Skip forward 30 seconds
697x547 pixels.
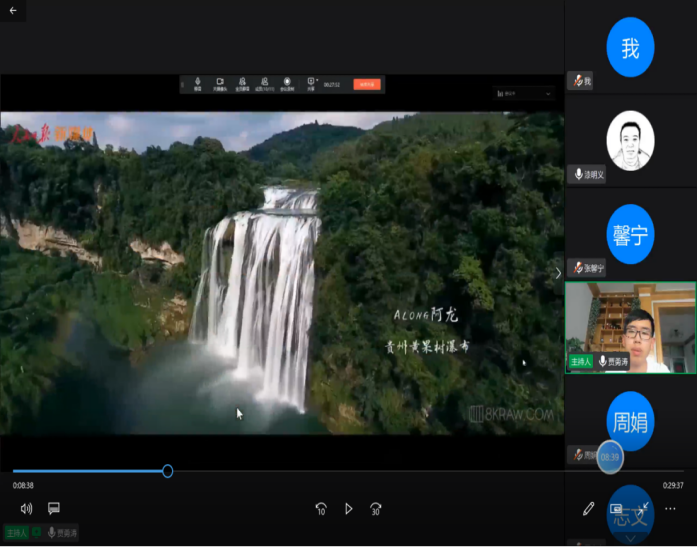point(376,509)
